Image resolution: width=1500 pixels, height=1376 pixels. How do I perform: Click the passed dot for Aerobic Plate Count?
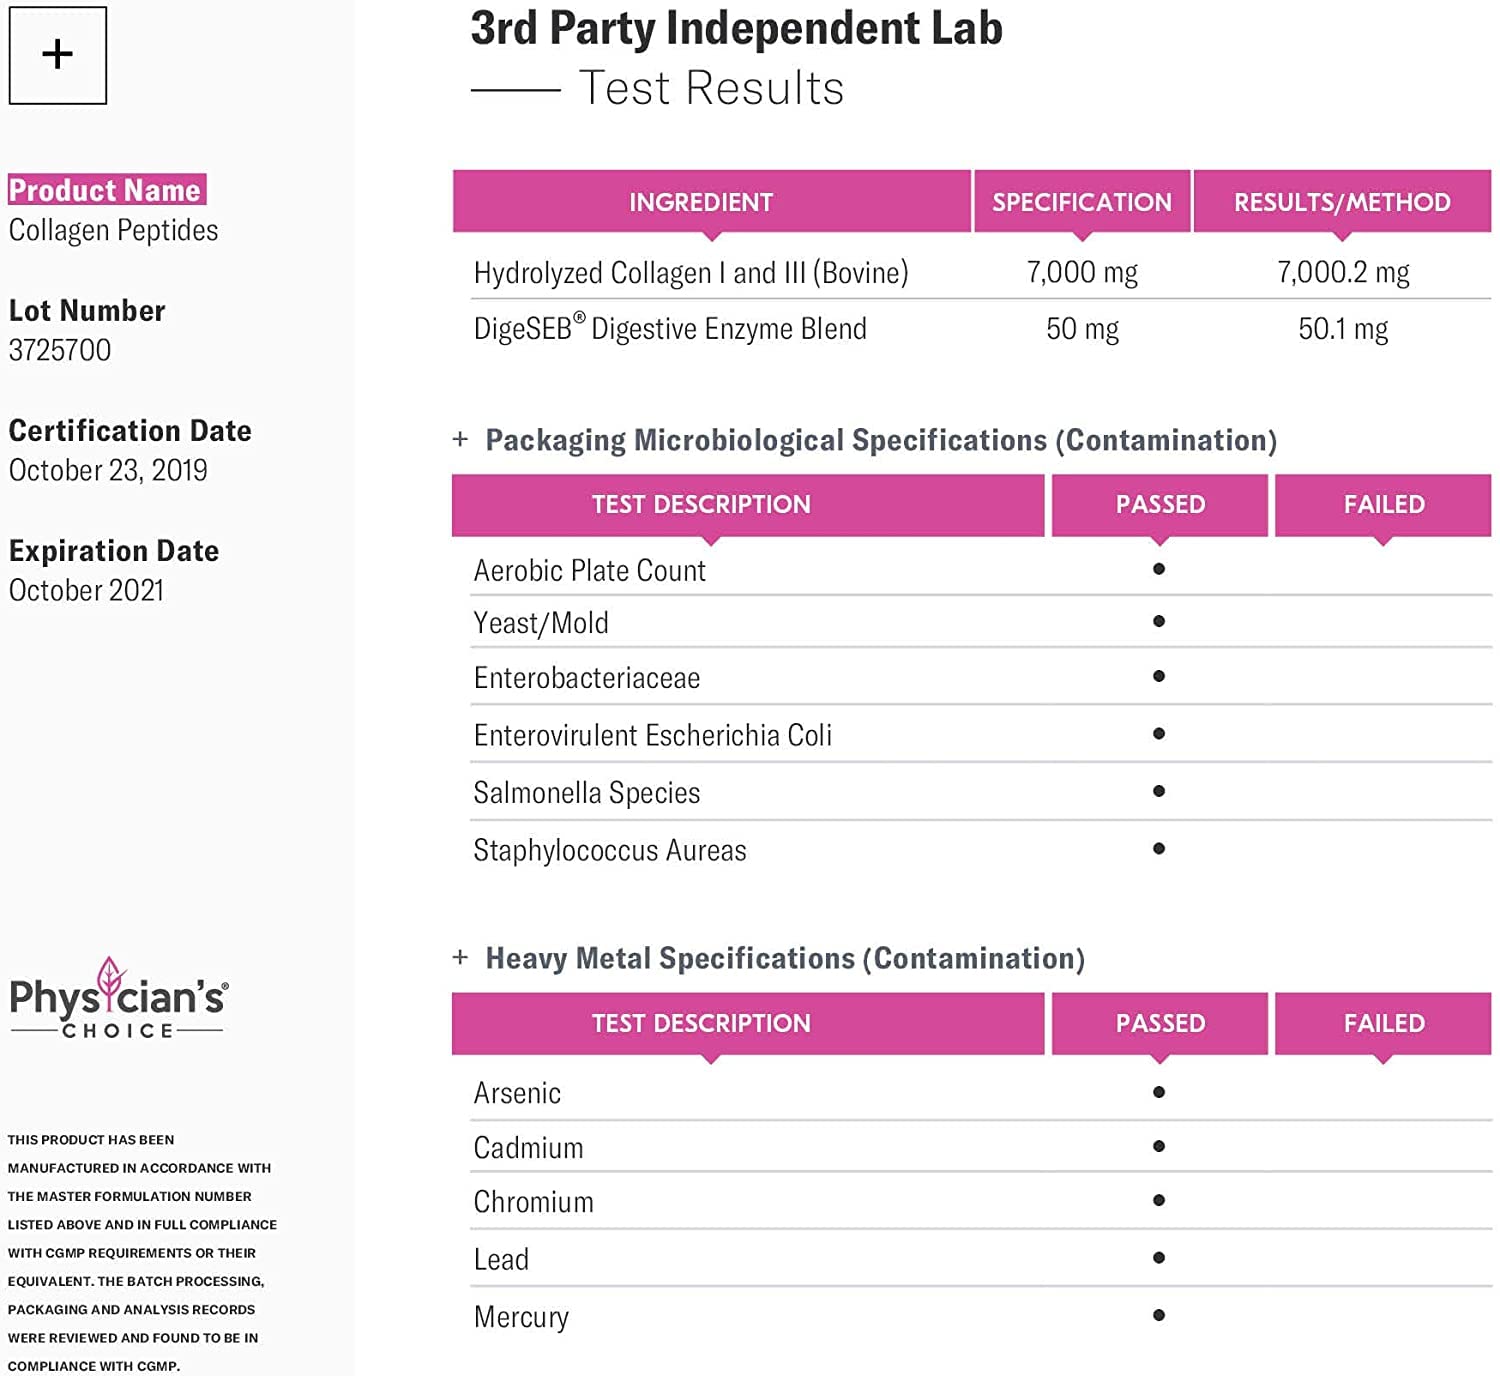click(x=1159, y=569)
